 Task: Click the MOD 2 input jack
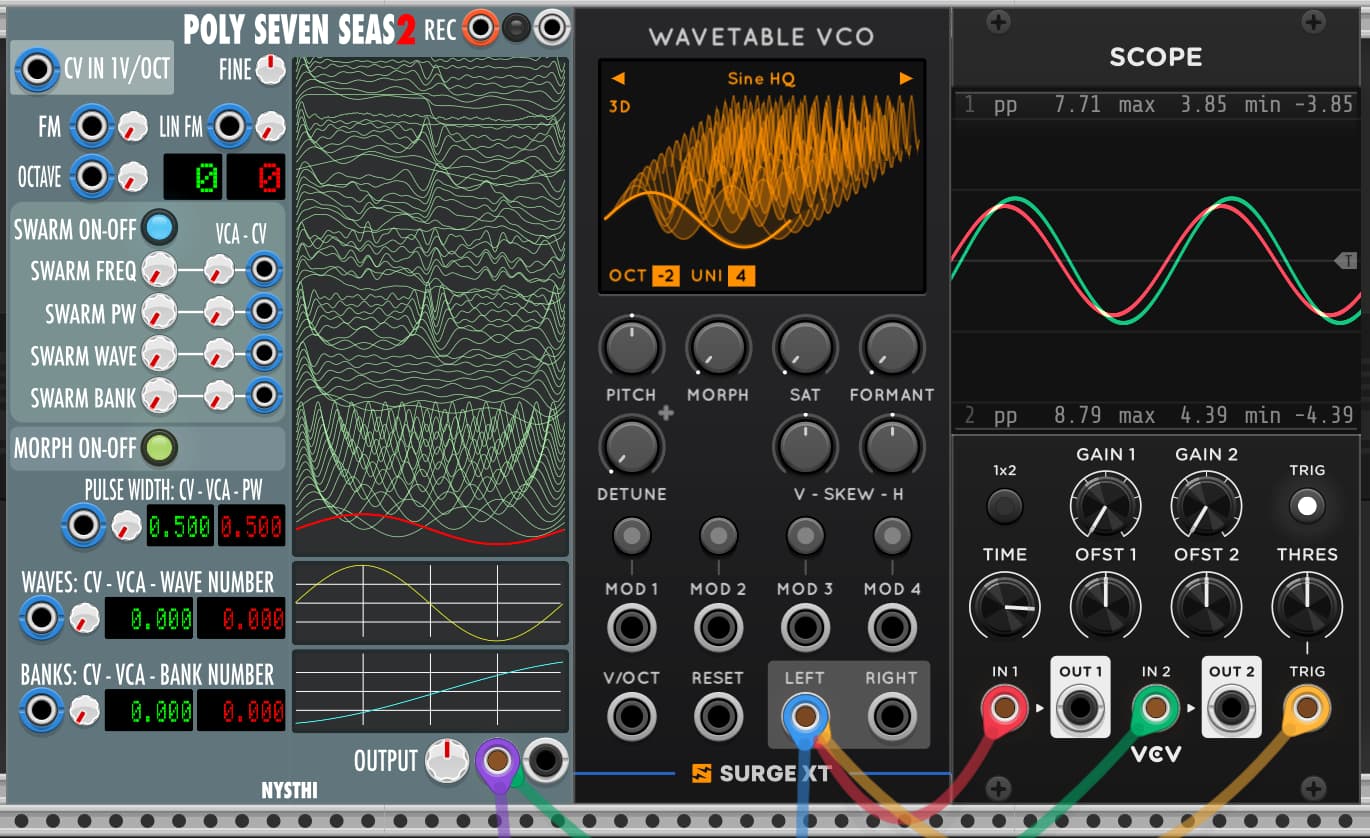[x=719, y=628]
